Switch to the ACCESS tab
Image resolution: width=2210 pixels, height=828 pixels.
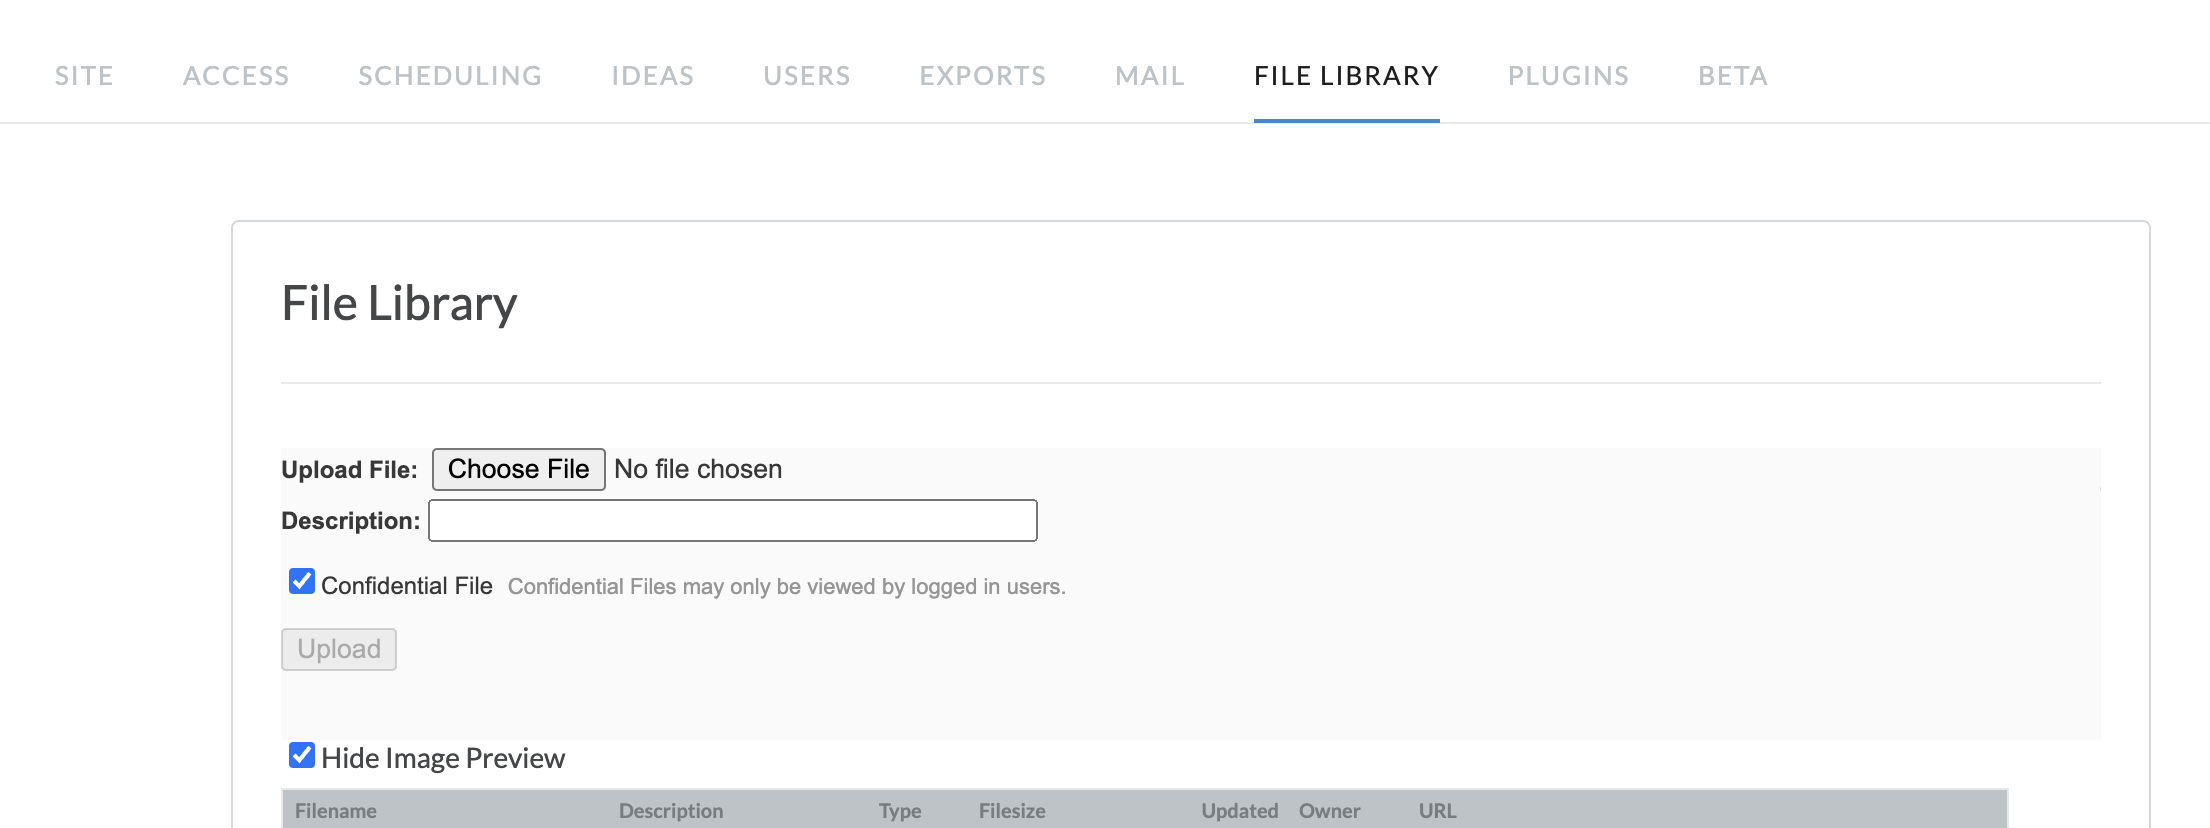pyautogui.click(x=236, y=76)
